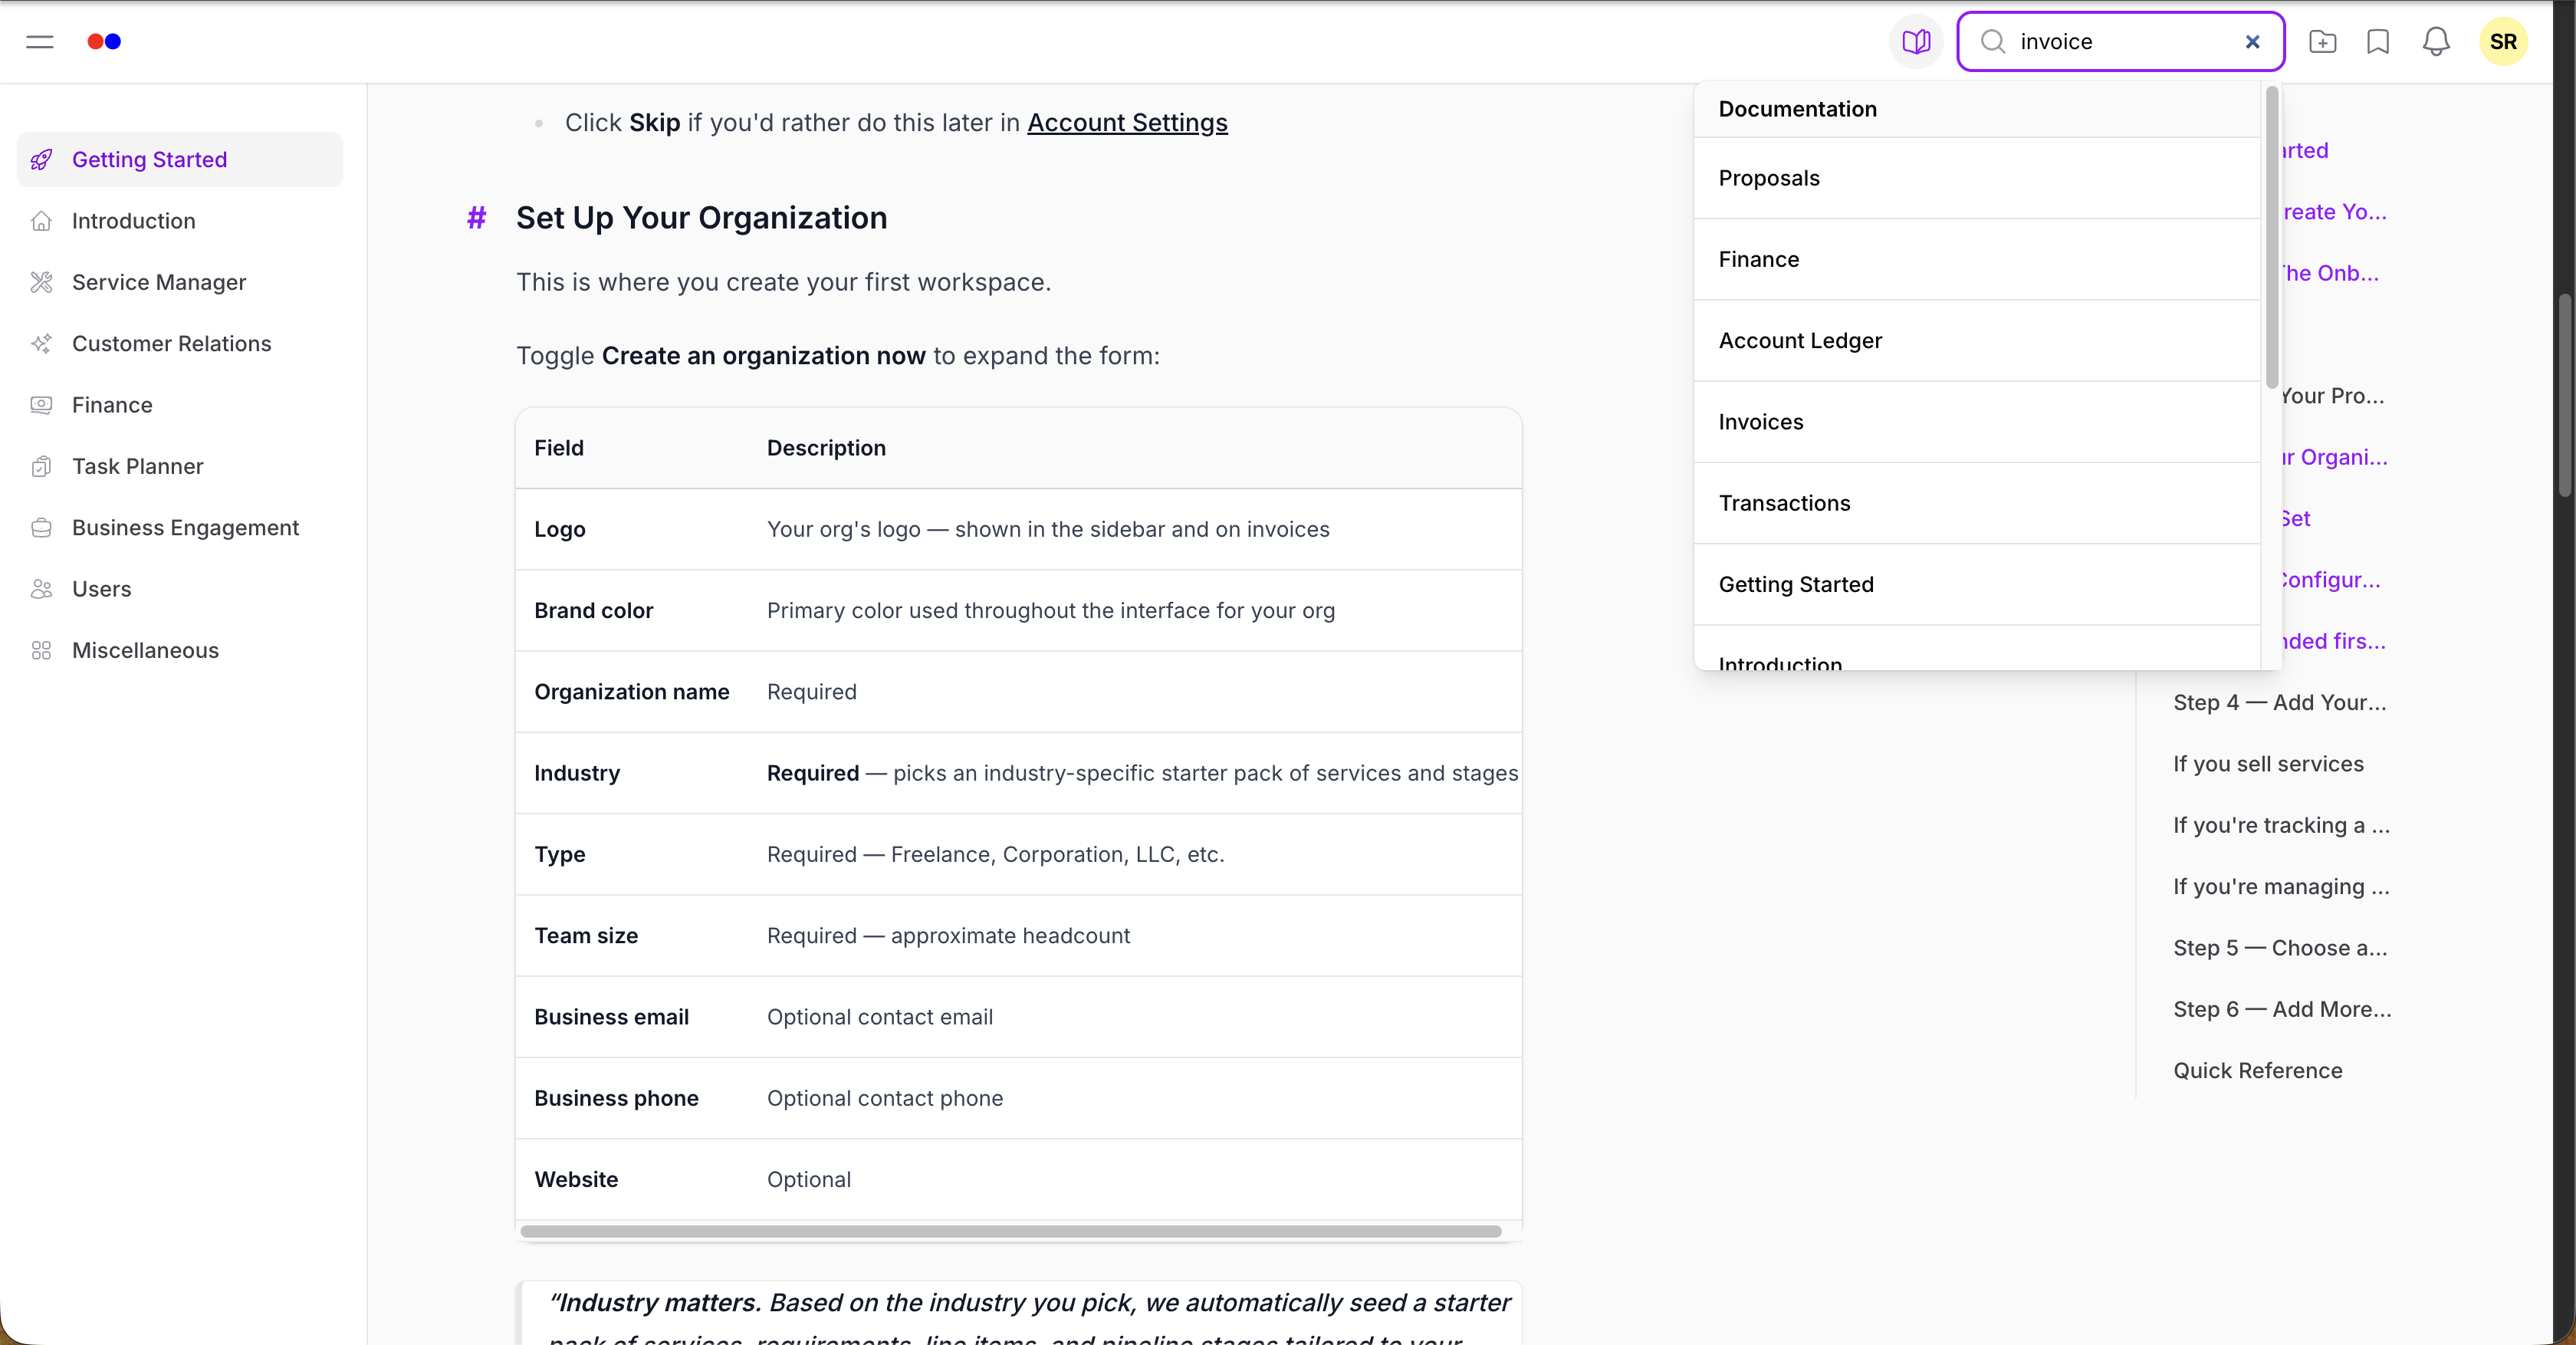
Task: Open the Transactions search result
Action: point(1977,503)
